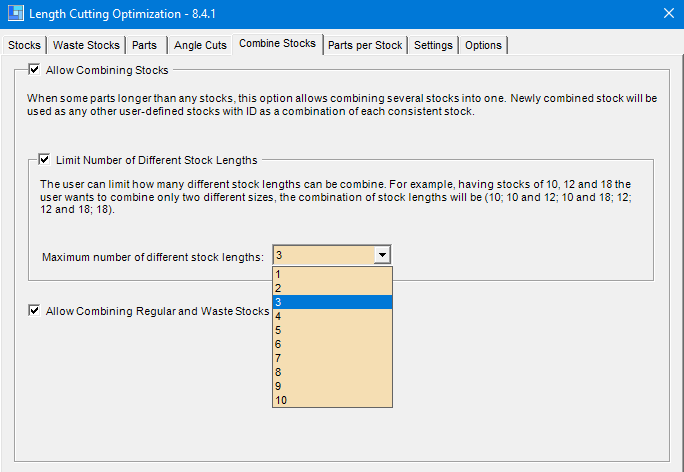Open the Settings tab
Viewport: 684px width, 472px height.
click(433, 45)
